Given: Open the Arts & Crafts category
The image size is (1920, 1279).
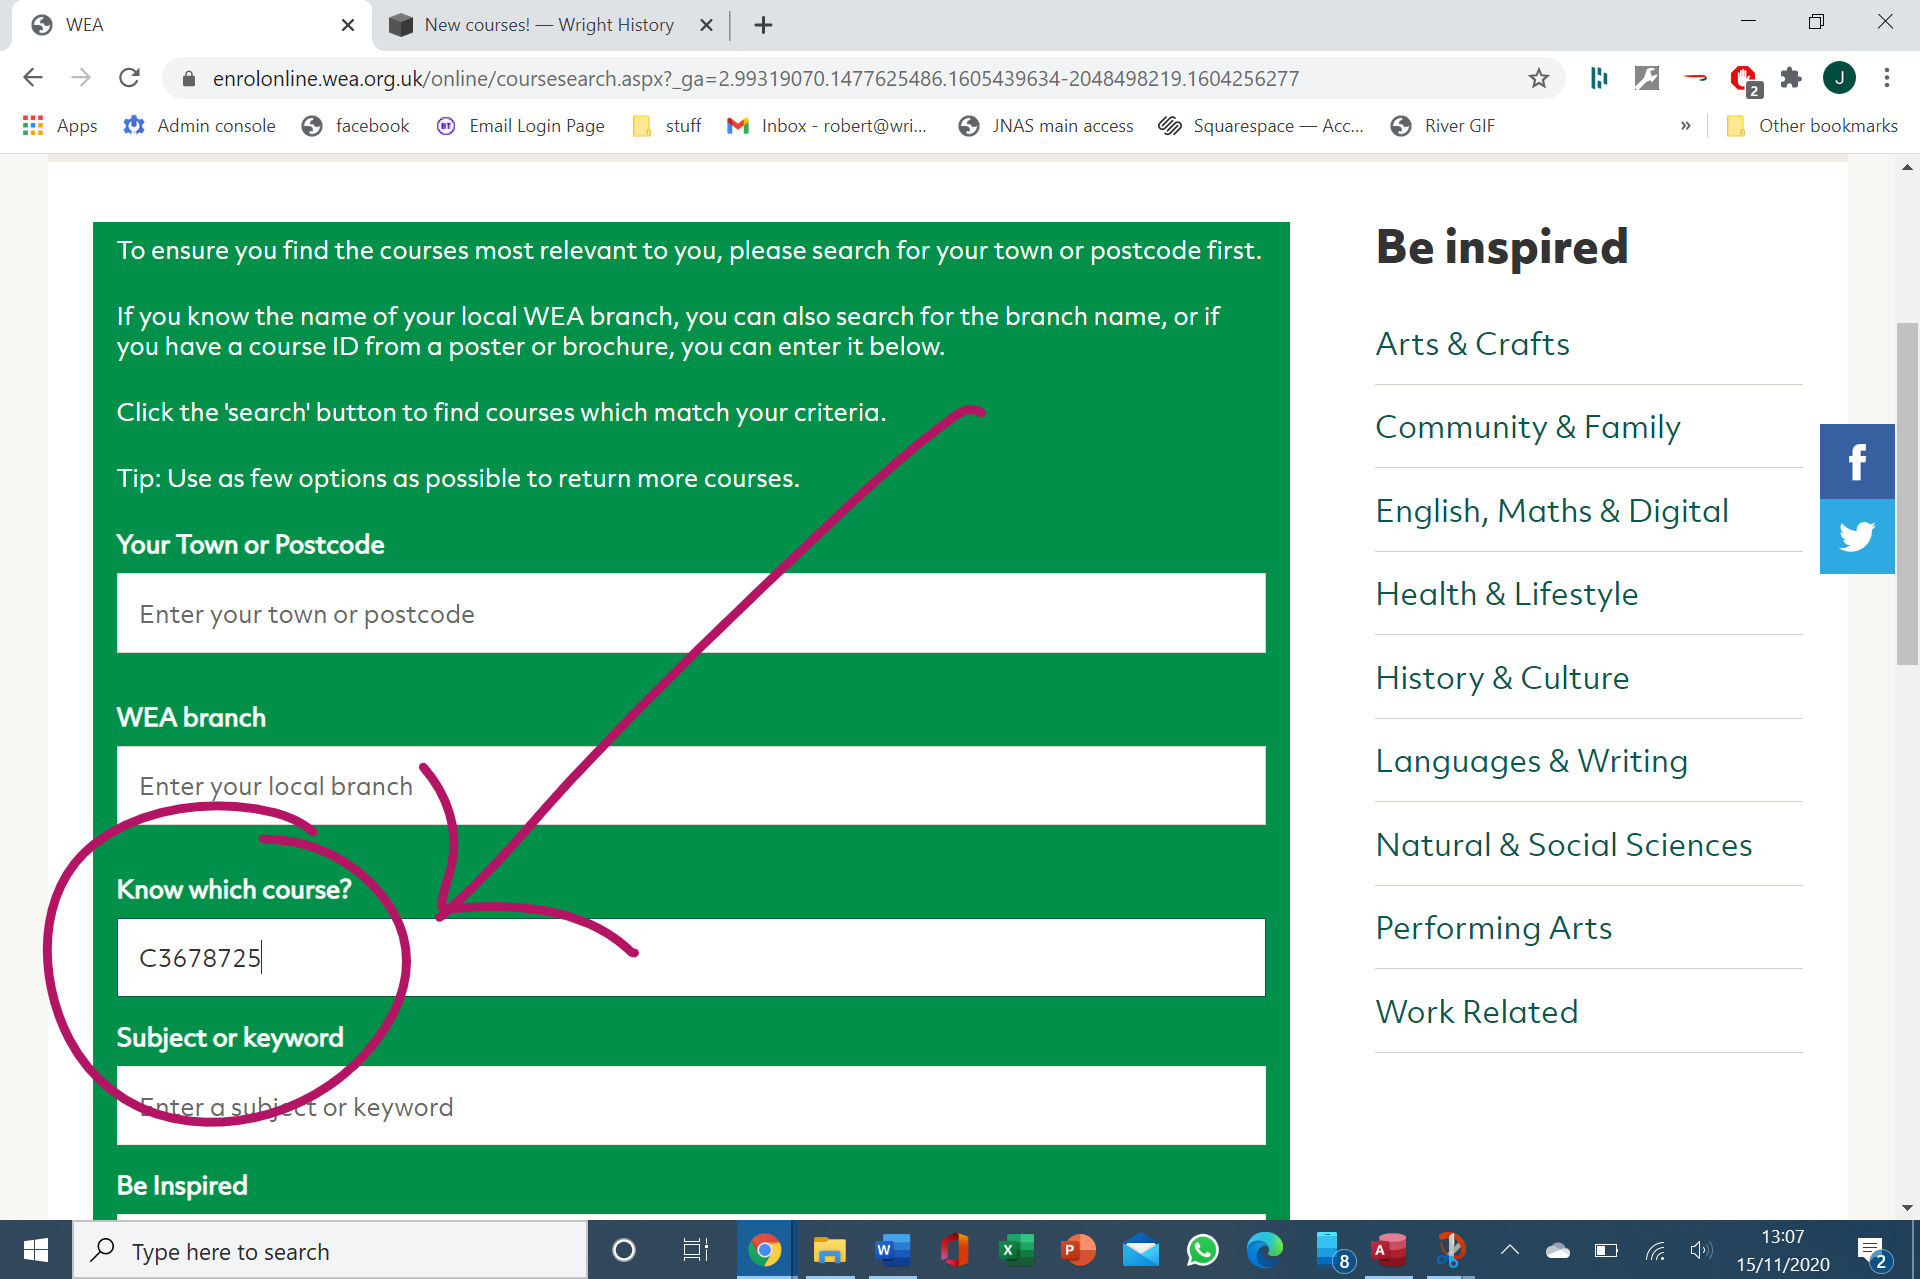Looking at the screenshot, I should [1472, 344].
